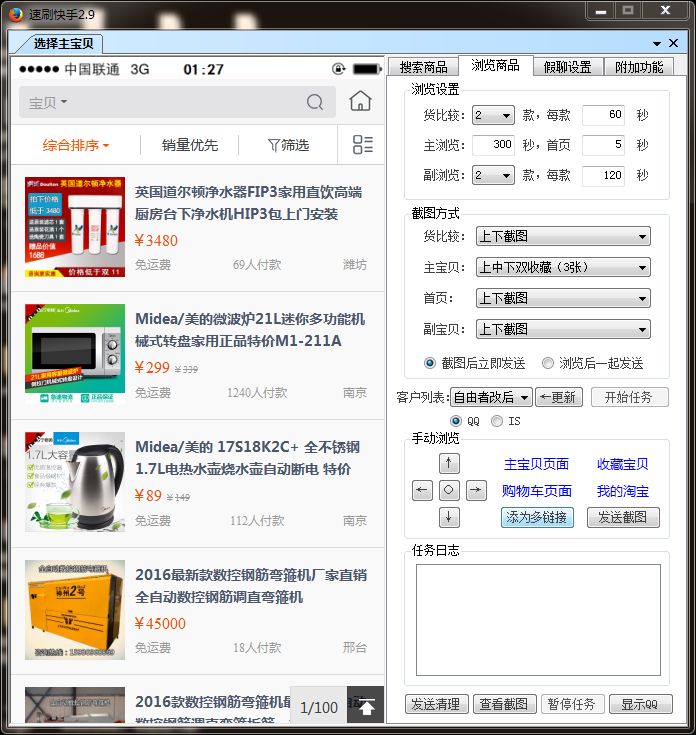Open 收藏宝贝 link
696x735 pixels.
coord(622,464)
